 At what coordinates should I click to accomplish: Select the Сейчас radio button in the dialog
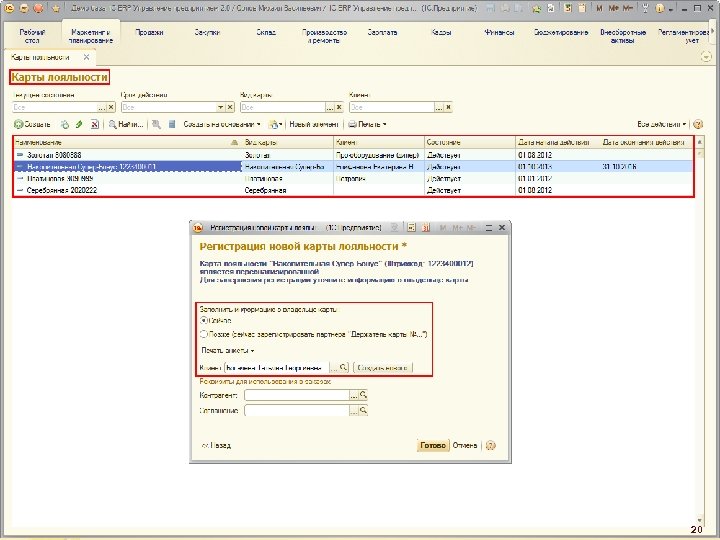pos(204,321)
